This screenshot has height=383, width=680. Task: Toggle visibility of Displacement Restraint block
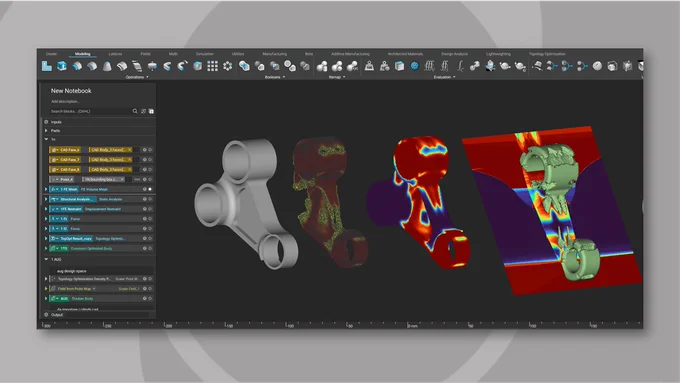150,209
